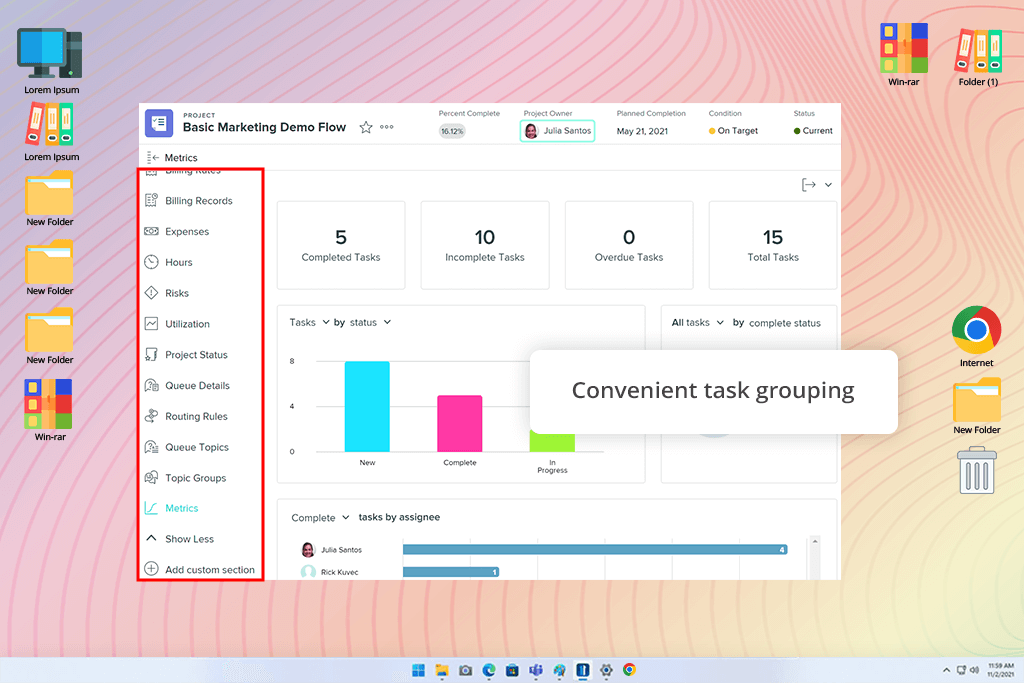Click the export arrow icon
1024x683 pixels.
808,185
